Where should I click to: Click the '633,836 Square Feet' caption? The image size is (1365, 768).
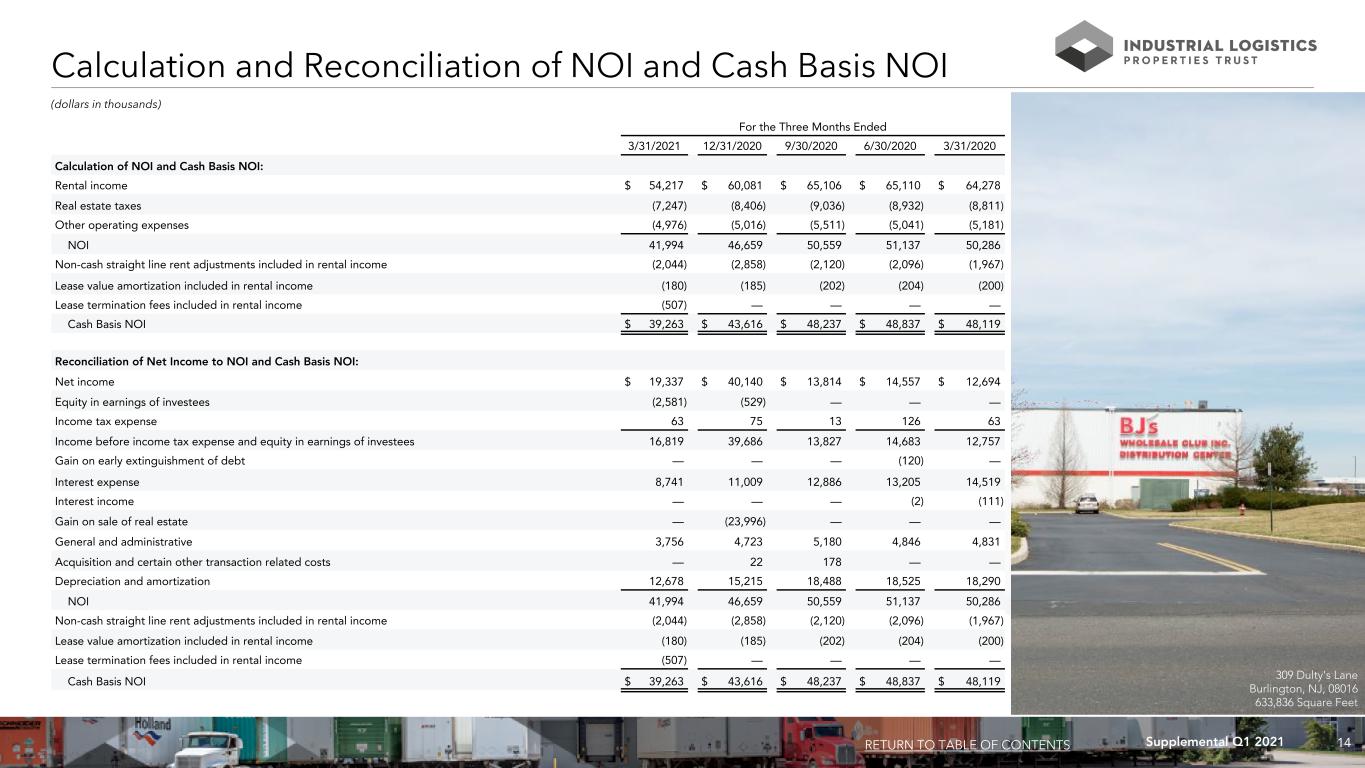(1306, 702)
